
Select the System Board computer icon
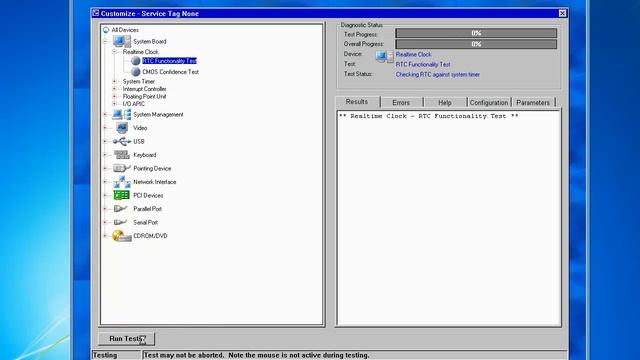(122, 41)
